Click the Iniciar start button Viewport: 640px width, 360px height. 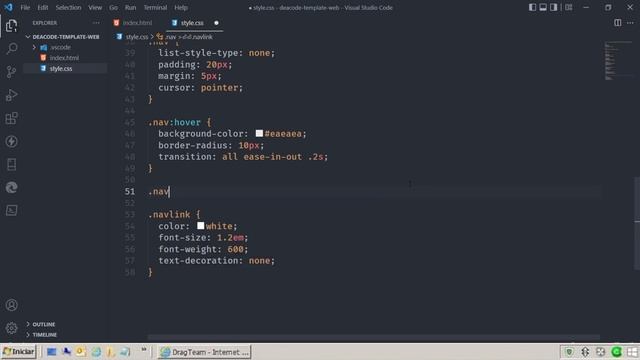point(19,352)
